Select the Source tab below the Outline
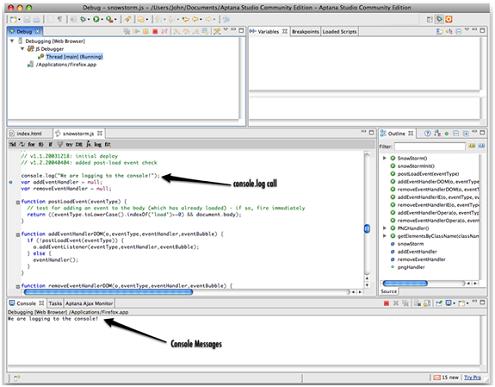 [389, 291]
